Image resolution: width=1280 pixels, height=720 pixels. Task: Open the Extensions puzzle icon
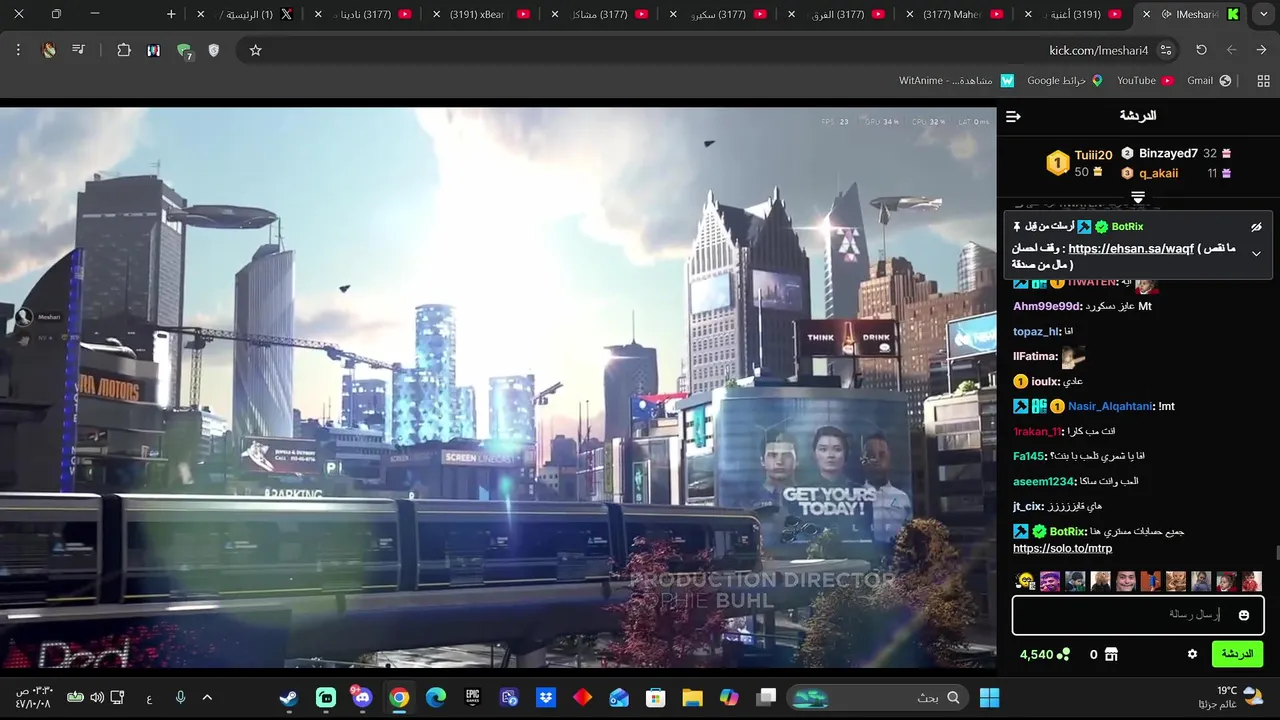(124, 50)
